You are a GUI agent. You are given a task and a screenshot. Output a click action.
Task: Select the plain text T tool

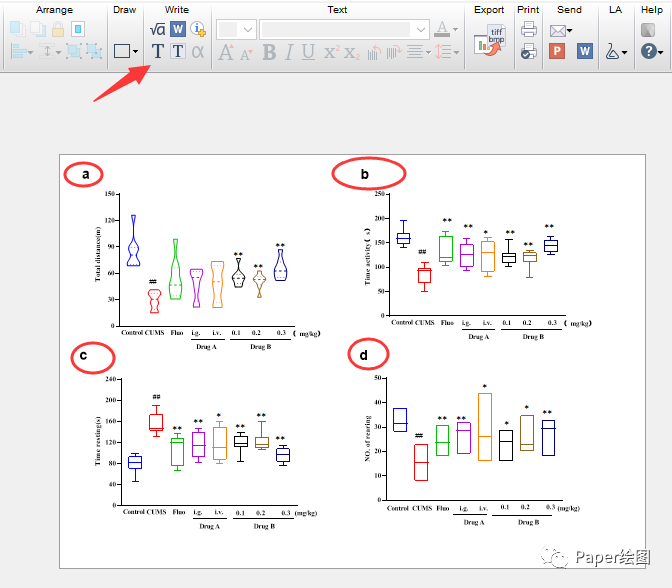158,51
